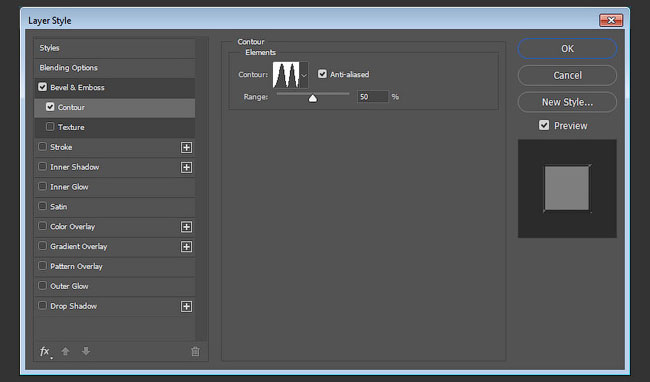Uncheck the Bevel & Emboss checkbox

42,87
